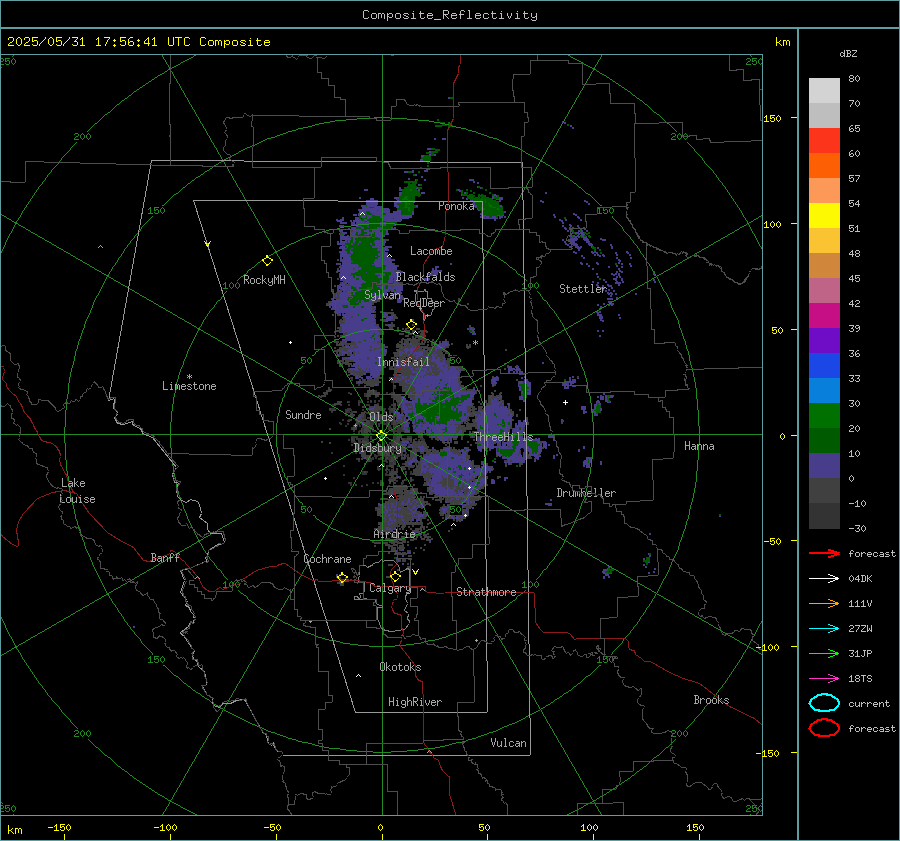Click the dBZ legend heading
The height and width of the screenshot is (841, 900).
click(x=848, y=53)
